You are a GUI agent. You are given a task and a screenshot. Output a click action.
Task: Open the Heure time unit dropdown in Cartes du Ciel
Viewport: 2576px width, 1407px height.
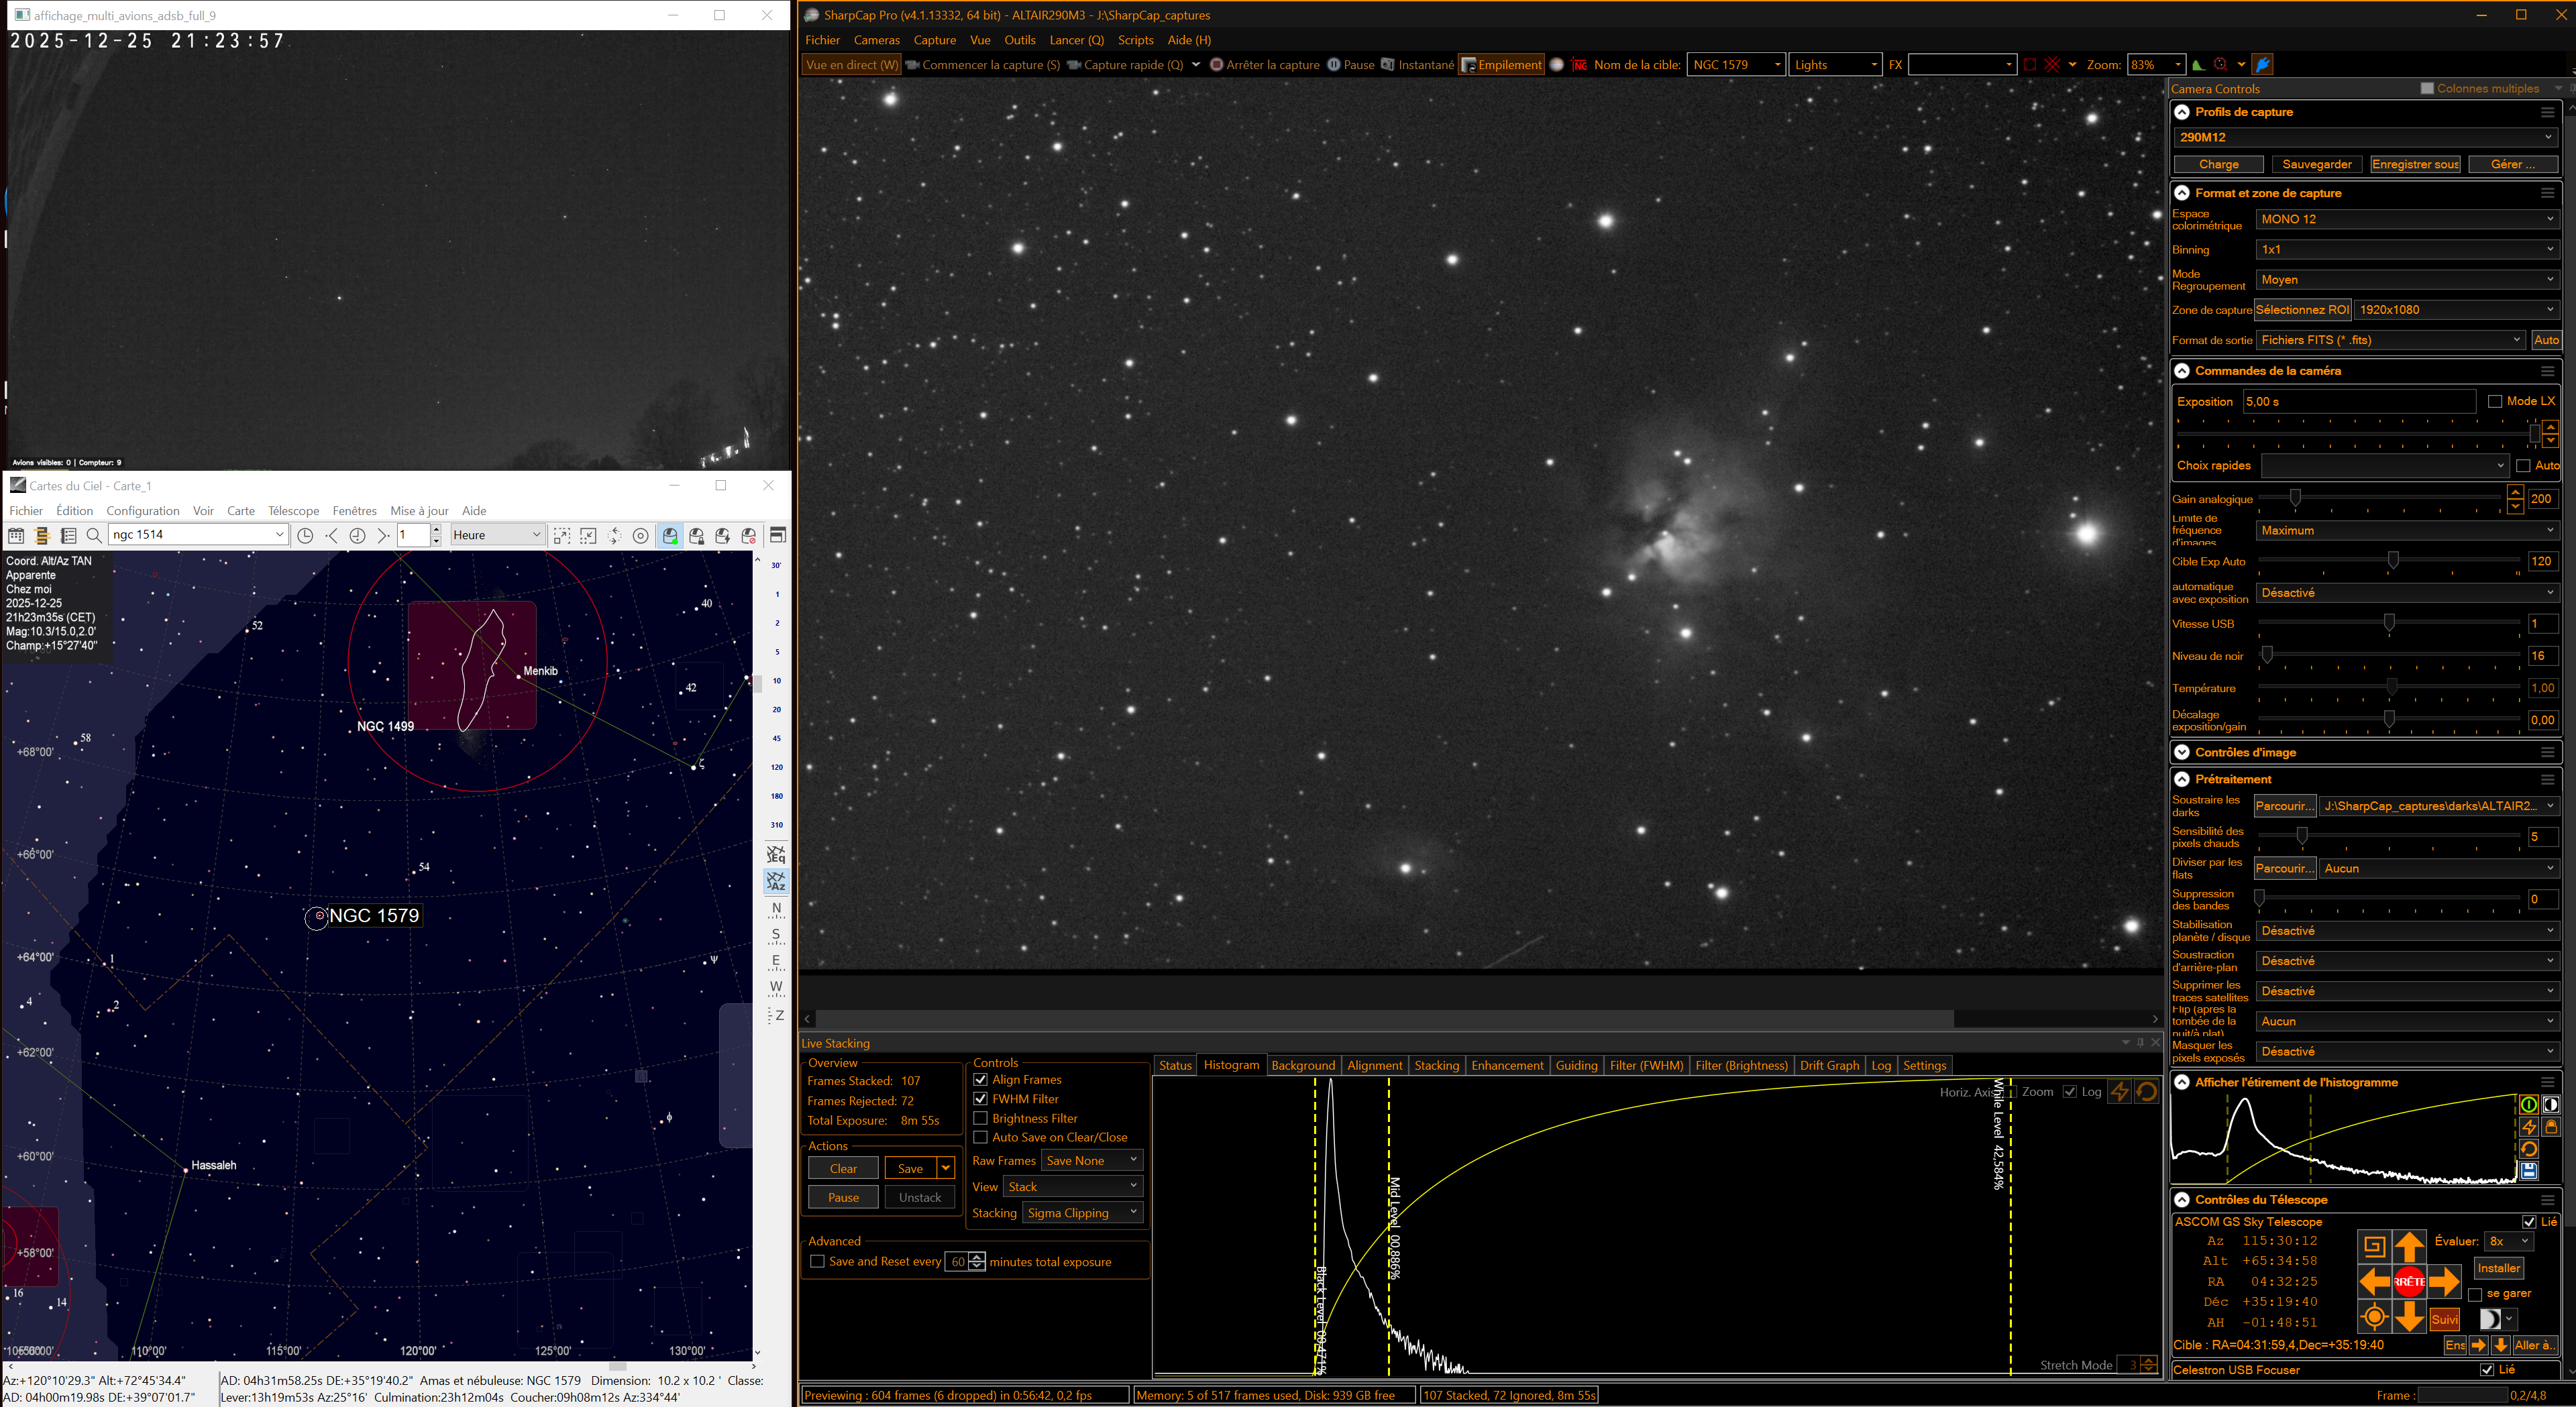point(497,535)
